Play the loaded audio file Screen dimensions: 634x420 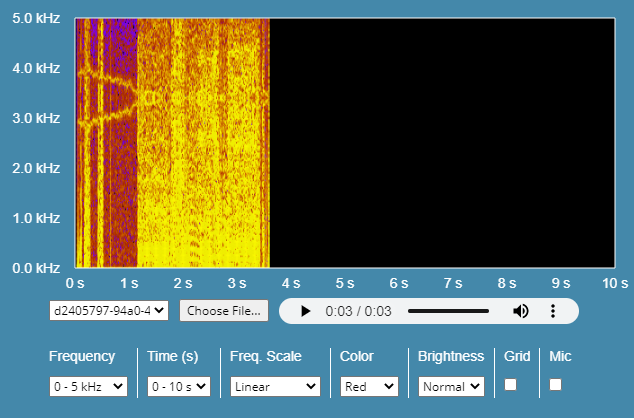tap(306, 311)
